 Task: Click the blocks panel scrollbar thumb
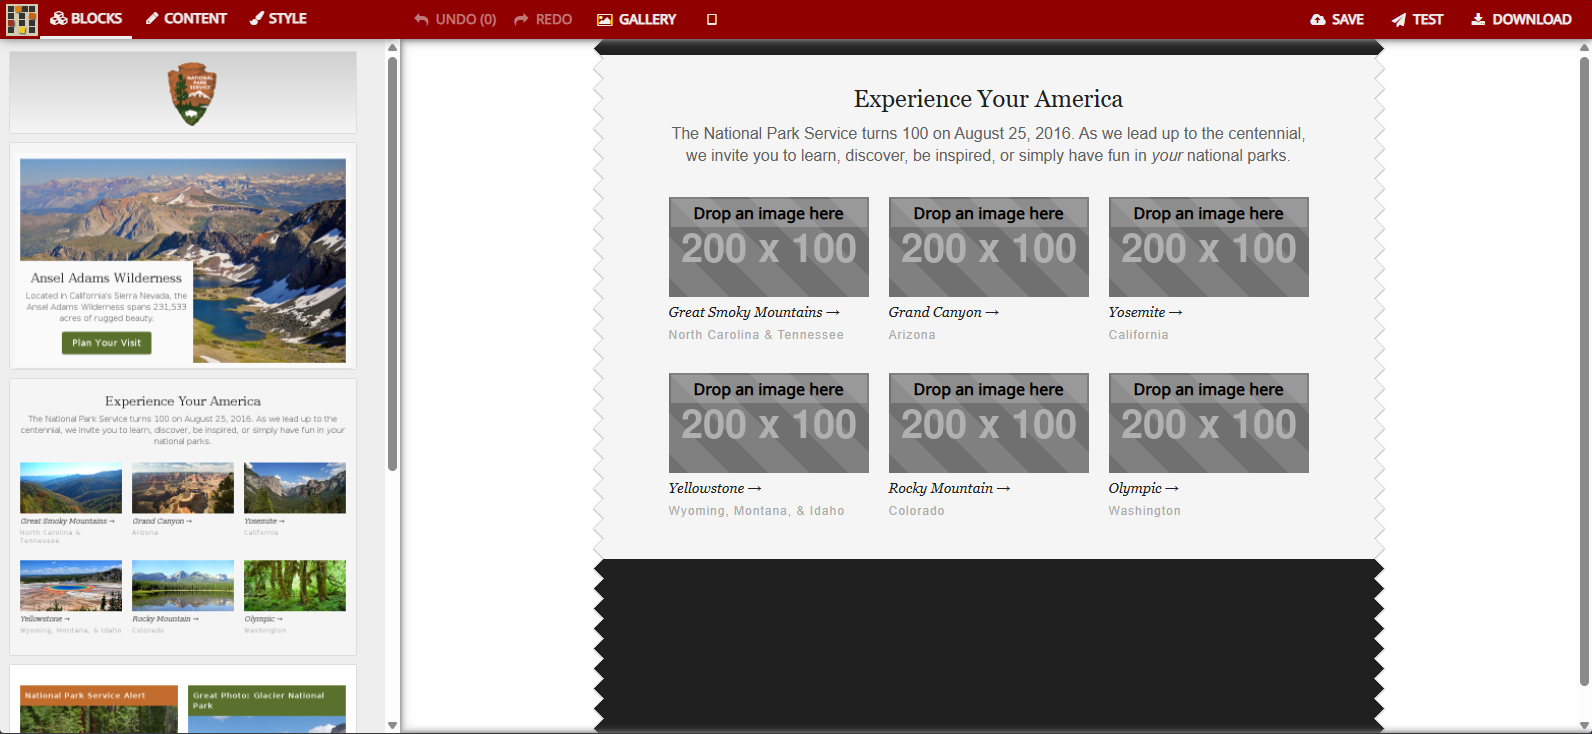click(x=392, y=263)
